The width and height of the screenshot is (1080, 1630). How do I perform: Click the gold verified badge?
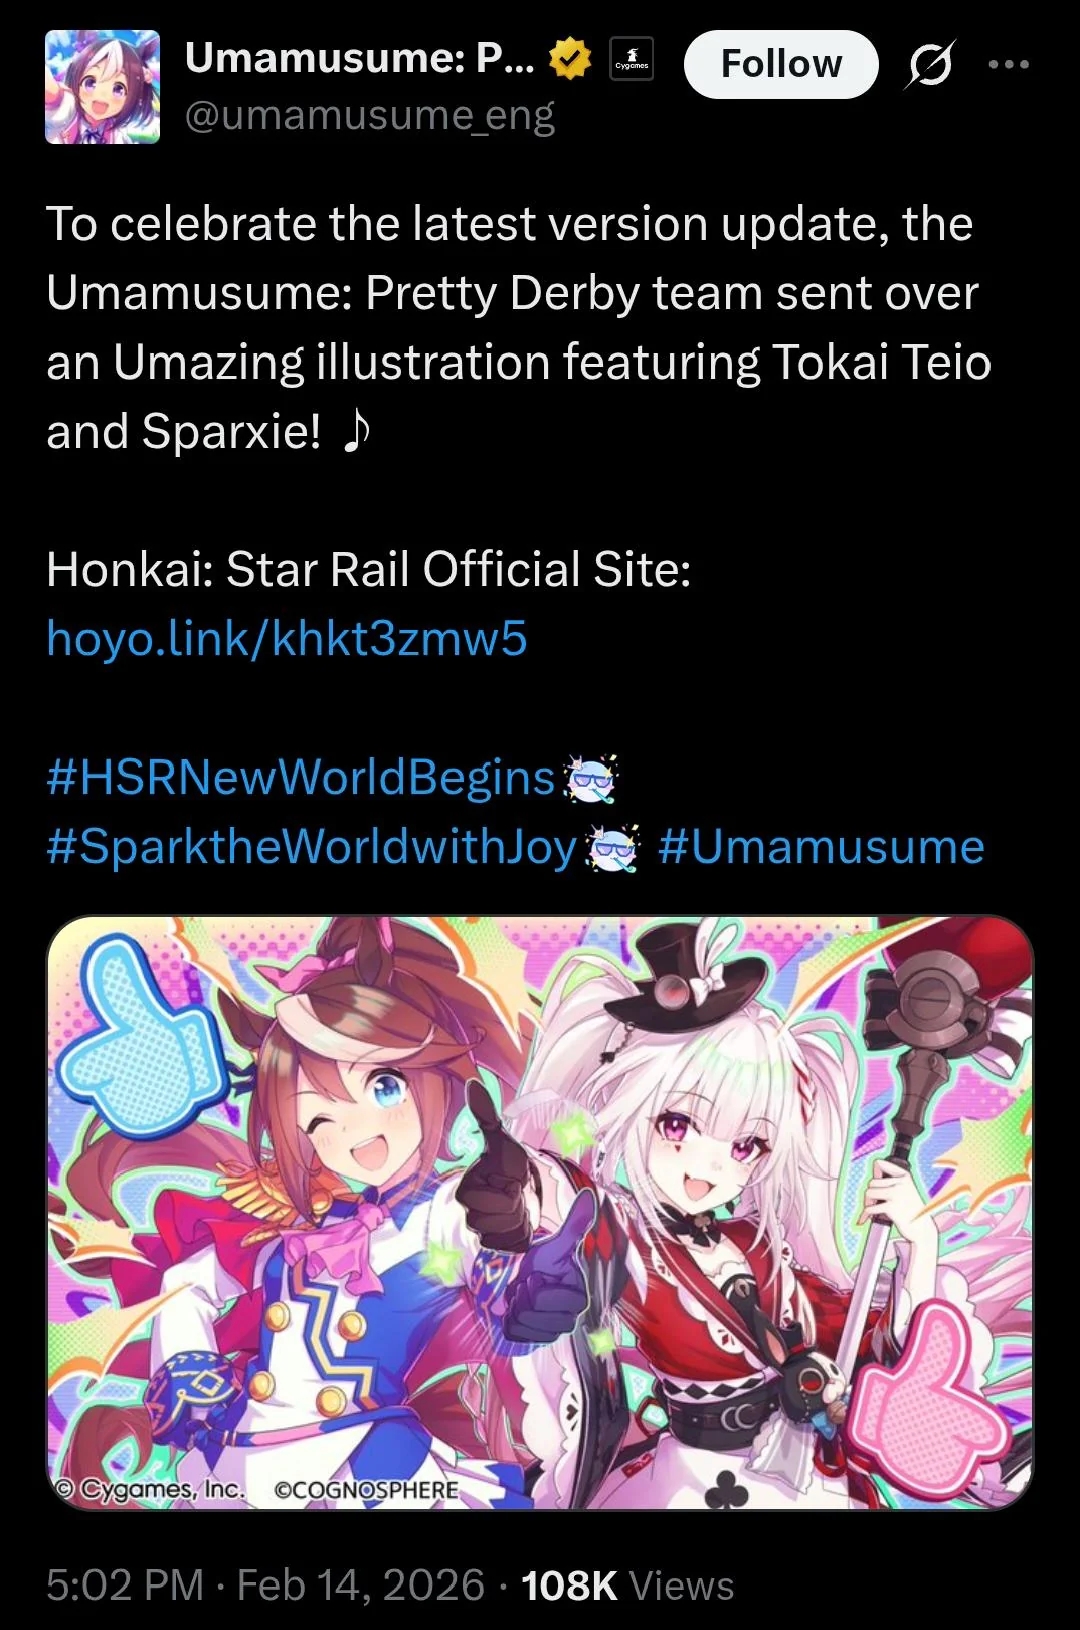[x=570, y=59]
